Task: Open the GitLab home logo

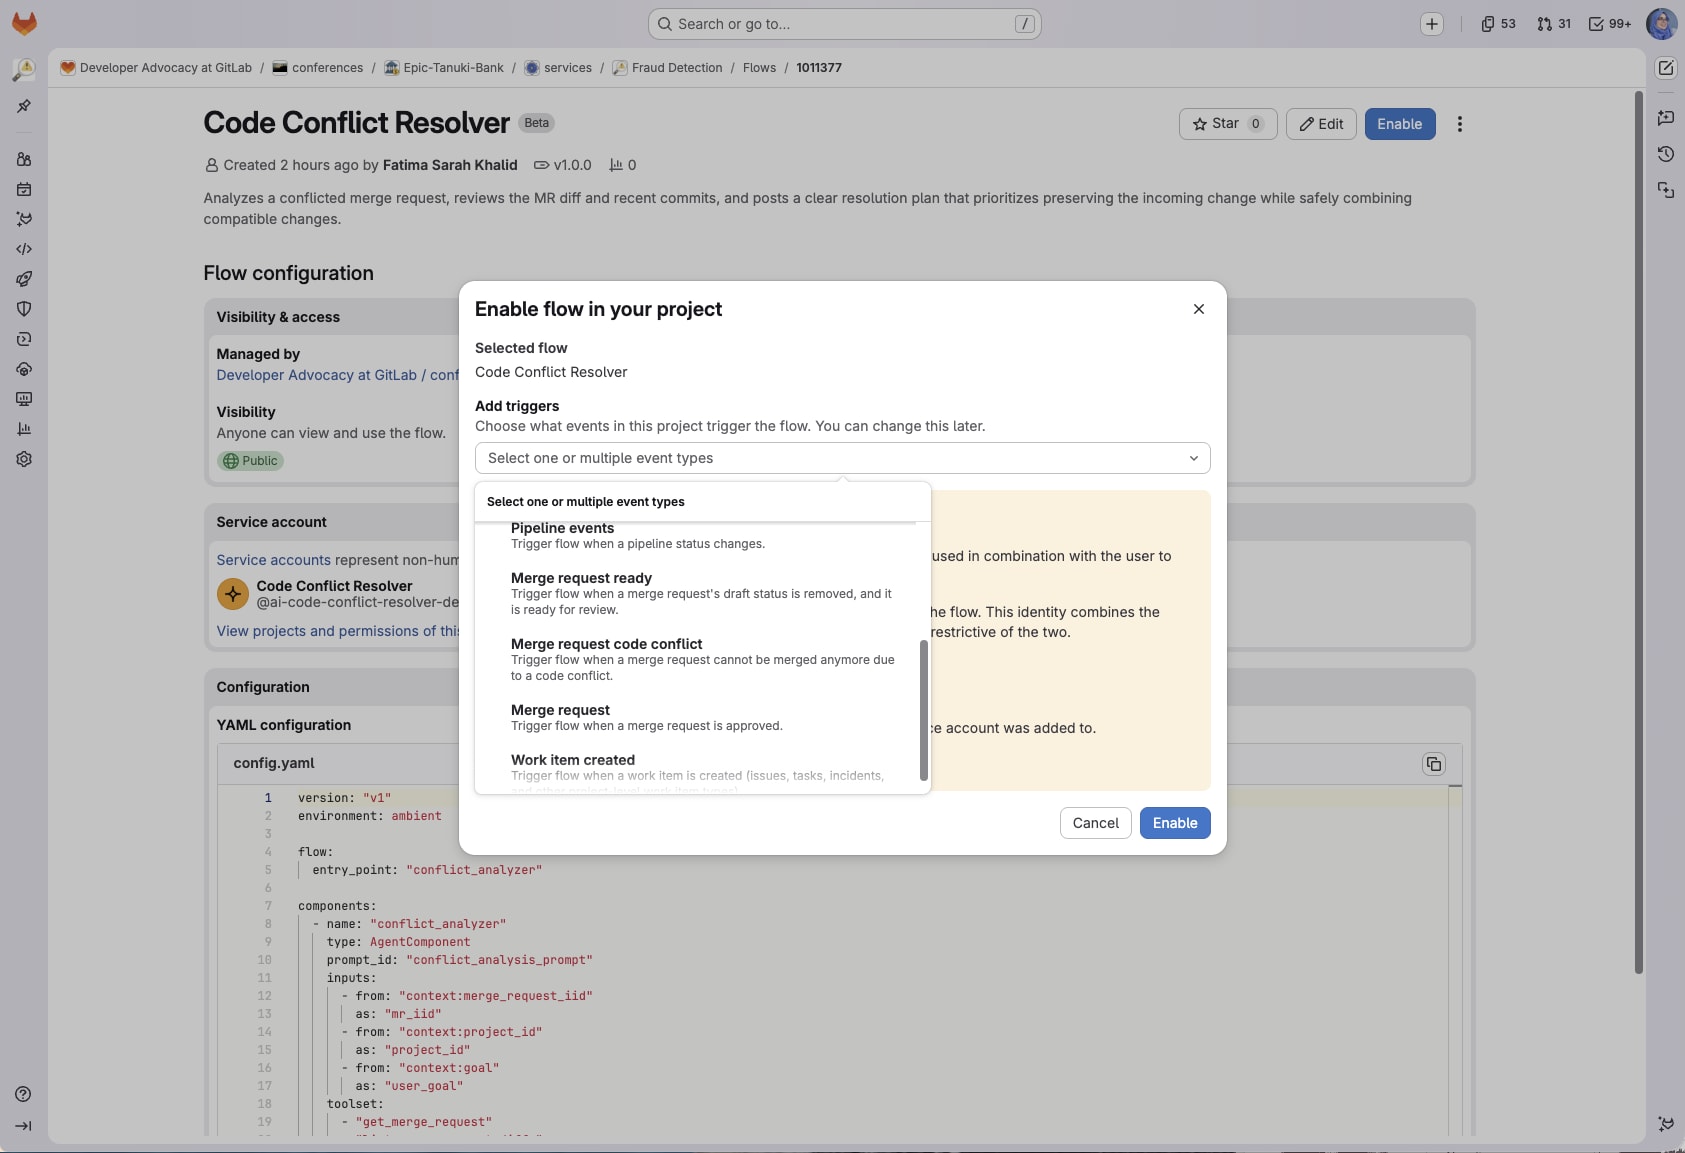Action: (24, 23)
